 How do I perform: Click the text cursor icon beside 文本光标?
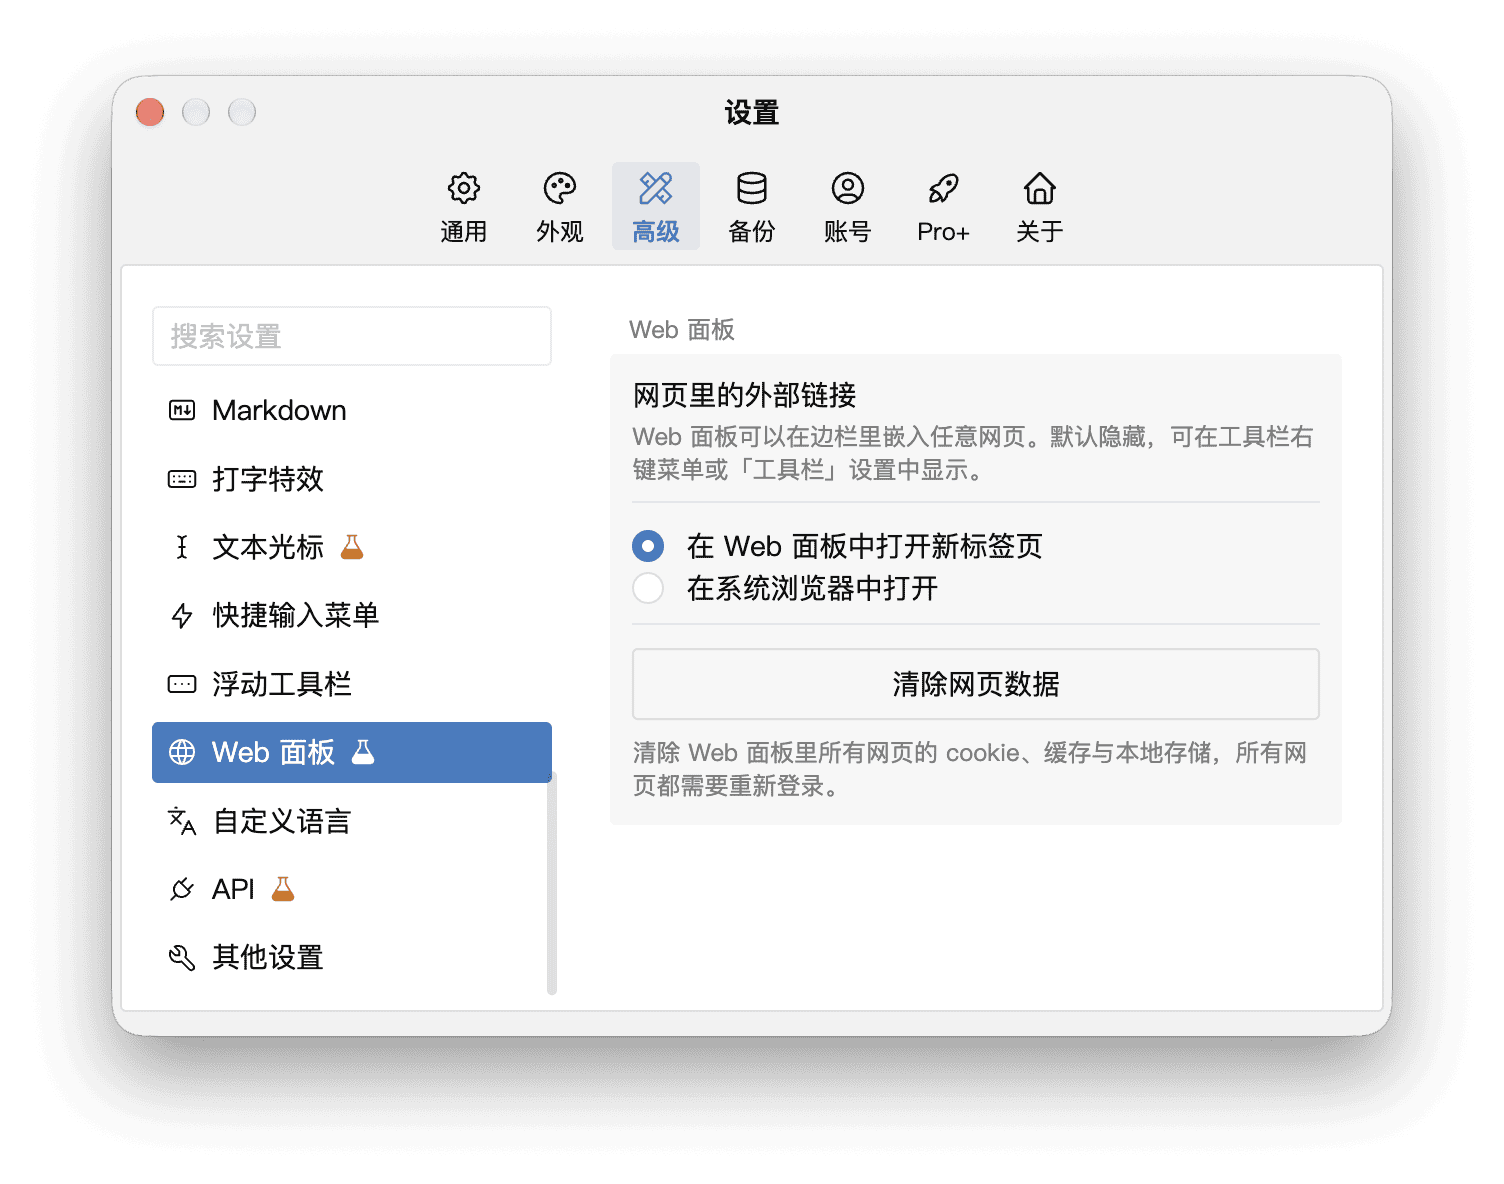point(182,547)
